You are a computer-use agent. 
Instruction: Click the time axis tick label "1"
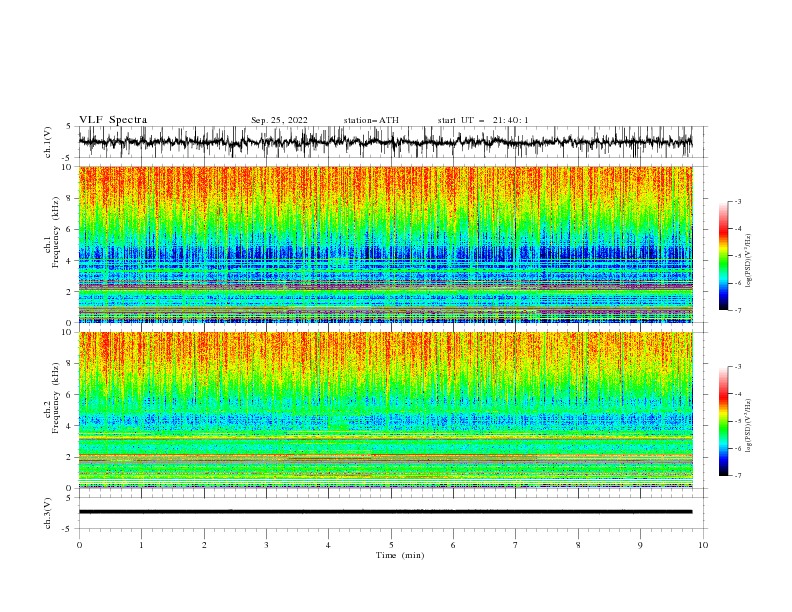click(141, 545)
